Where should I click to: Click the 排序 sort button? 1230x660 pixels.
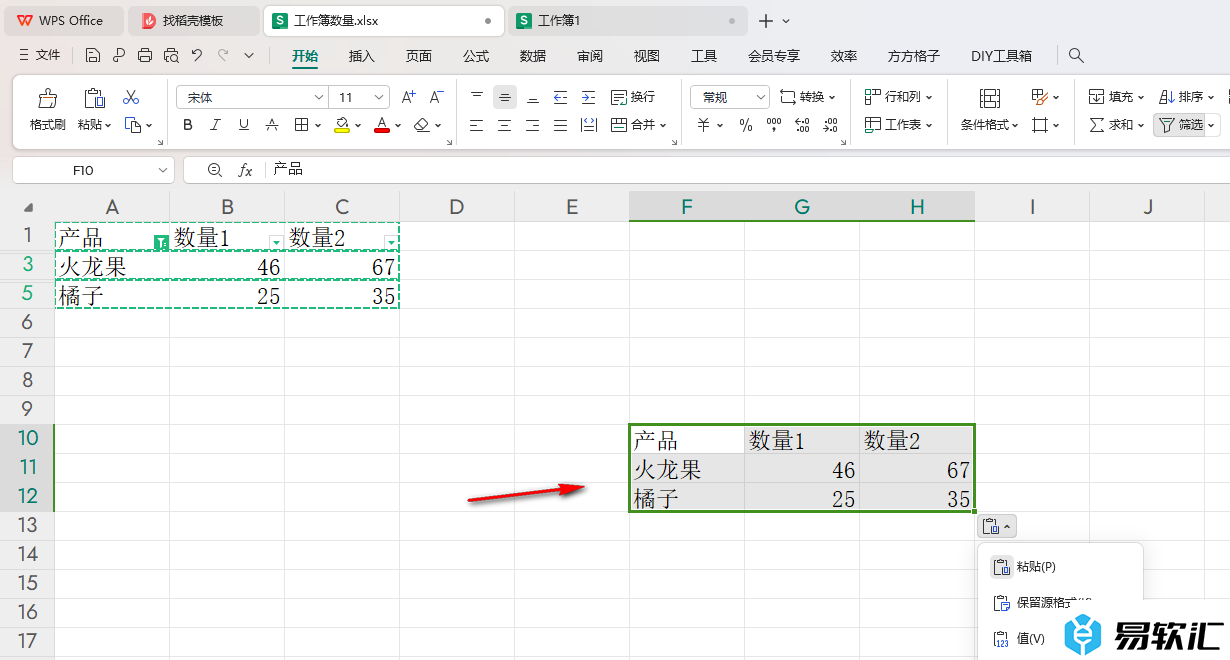coord(1186,97)
